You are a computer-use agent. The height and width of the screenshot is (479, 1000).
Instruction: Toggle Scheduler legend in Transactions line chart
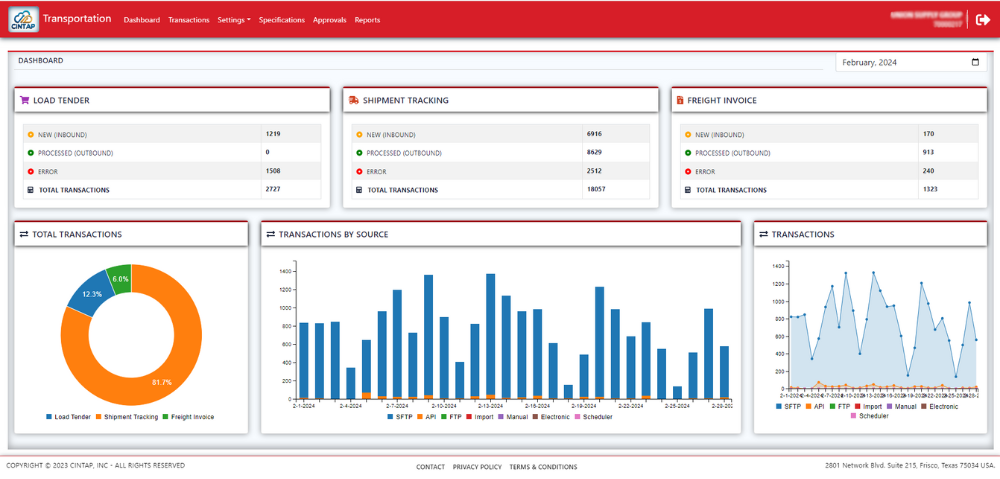pos(869,416)
